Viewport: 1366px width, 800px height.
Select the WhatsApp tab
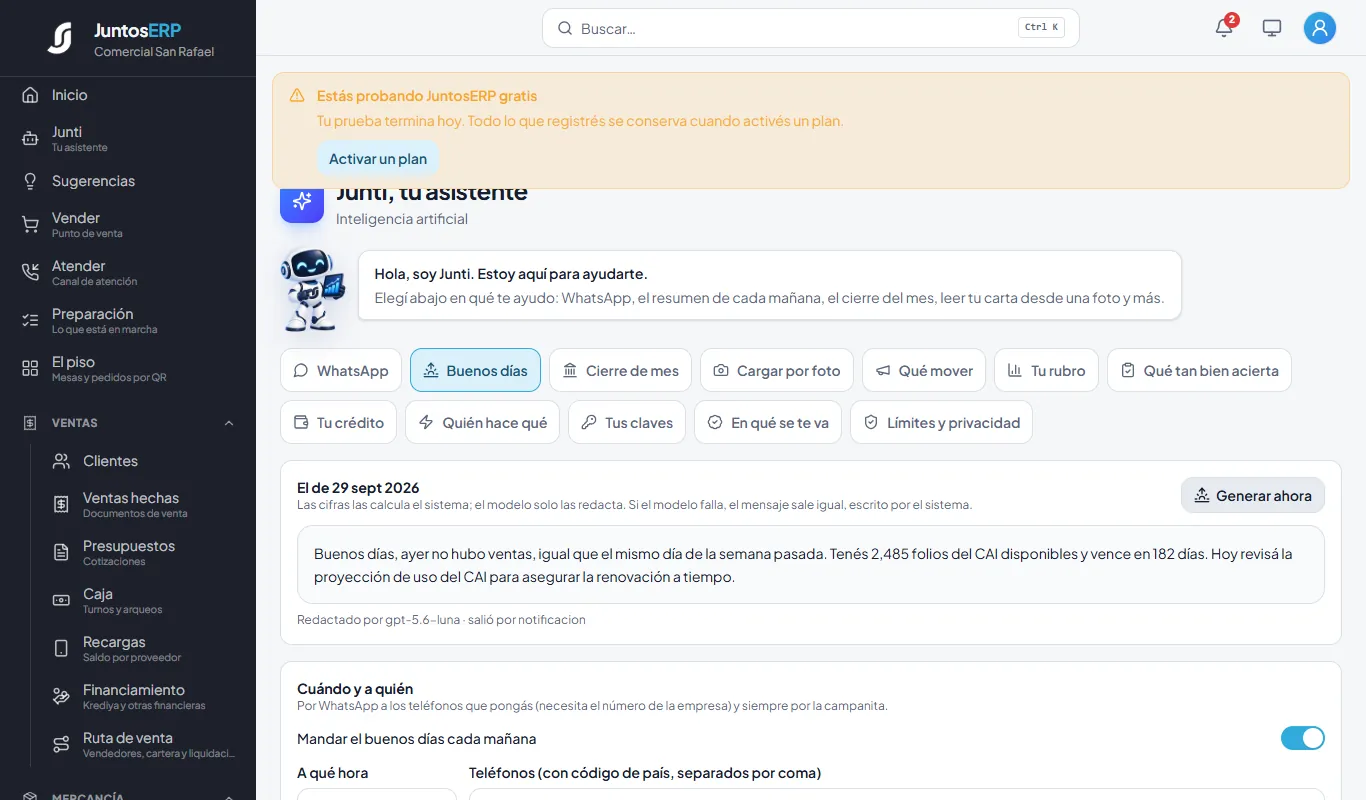click(341, 370)
